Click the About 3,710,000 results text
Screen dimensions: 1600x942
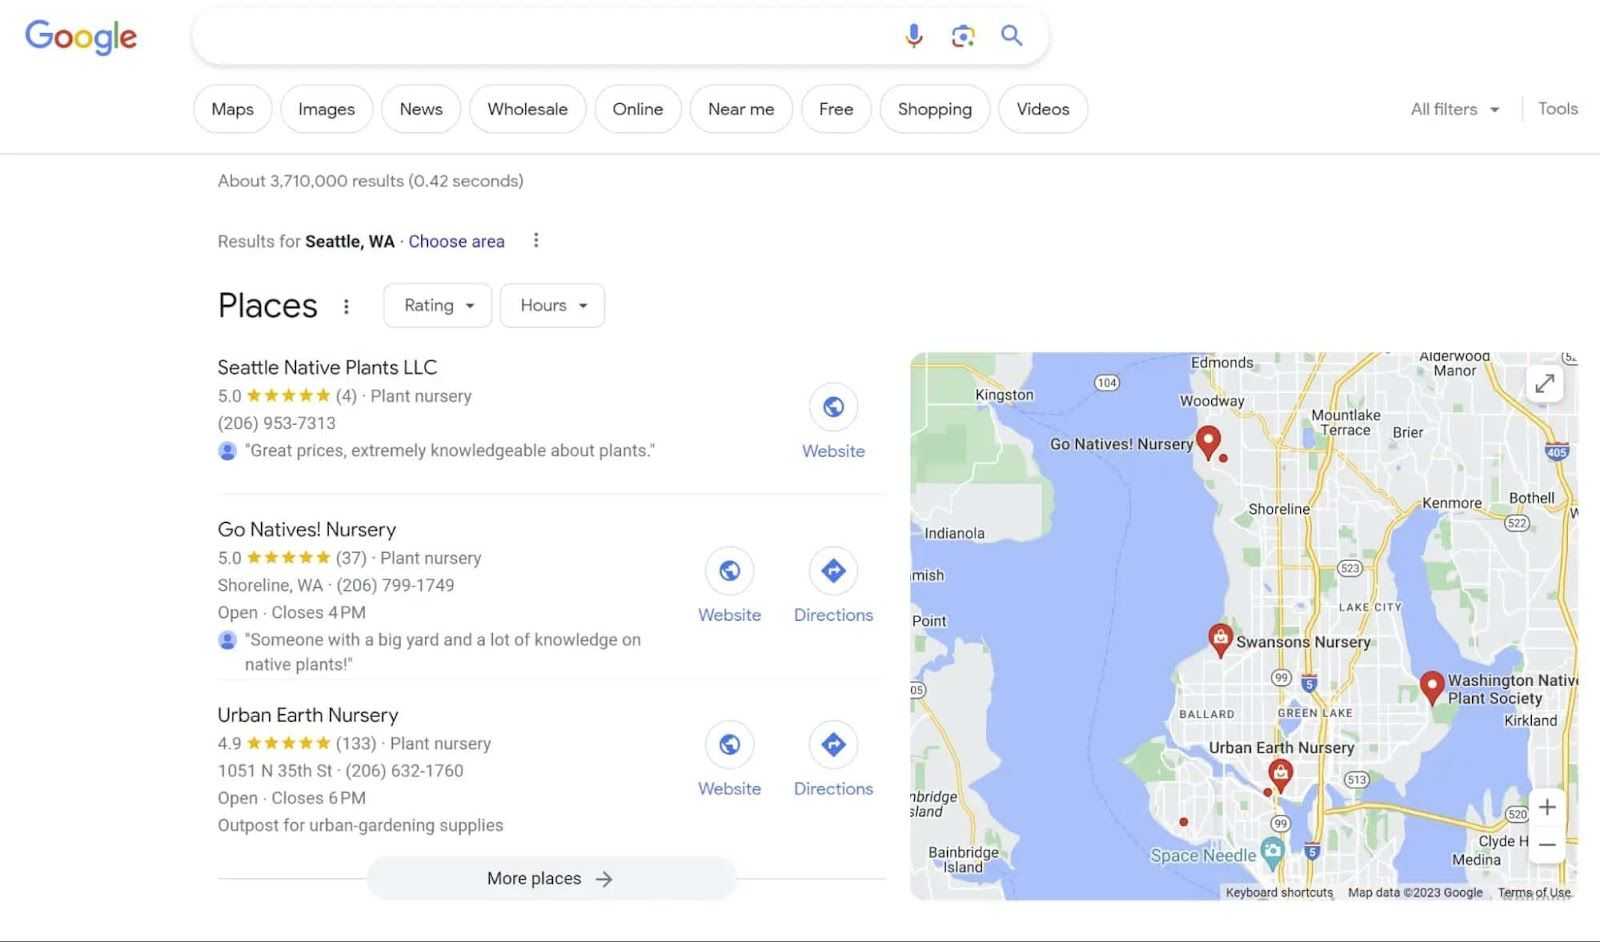point(370,181)
